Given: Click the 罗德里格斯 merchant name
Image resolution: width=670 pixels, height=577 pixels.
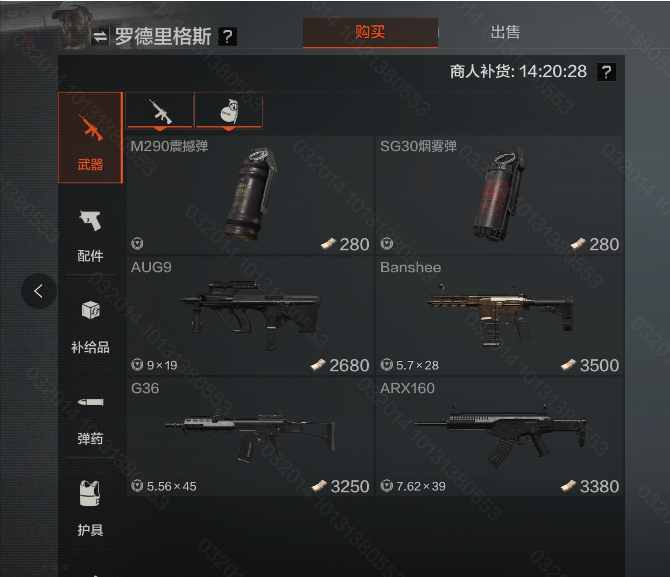Looking at the screenshot, I should [163, 37].
